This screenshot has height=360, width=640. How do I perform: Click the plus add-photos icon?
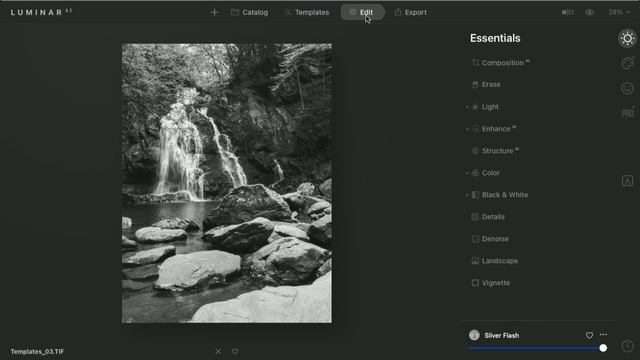214,12
